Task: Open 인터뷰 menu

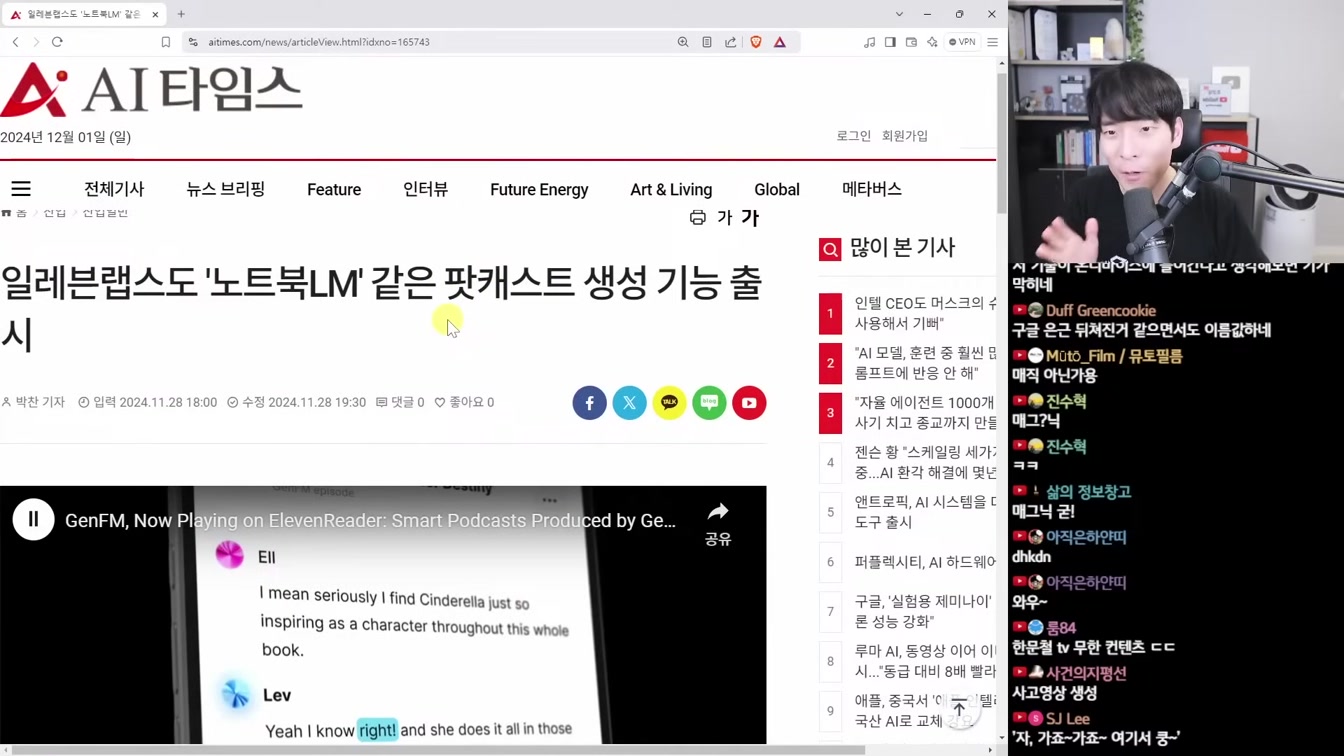Action: click(x=425, y=189)
